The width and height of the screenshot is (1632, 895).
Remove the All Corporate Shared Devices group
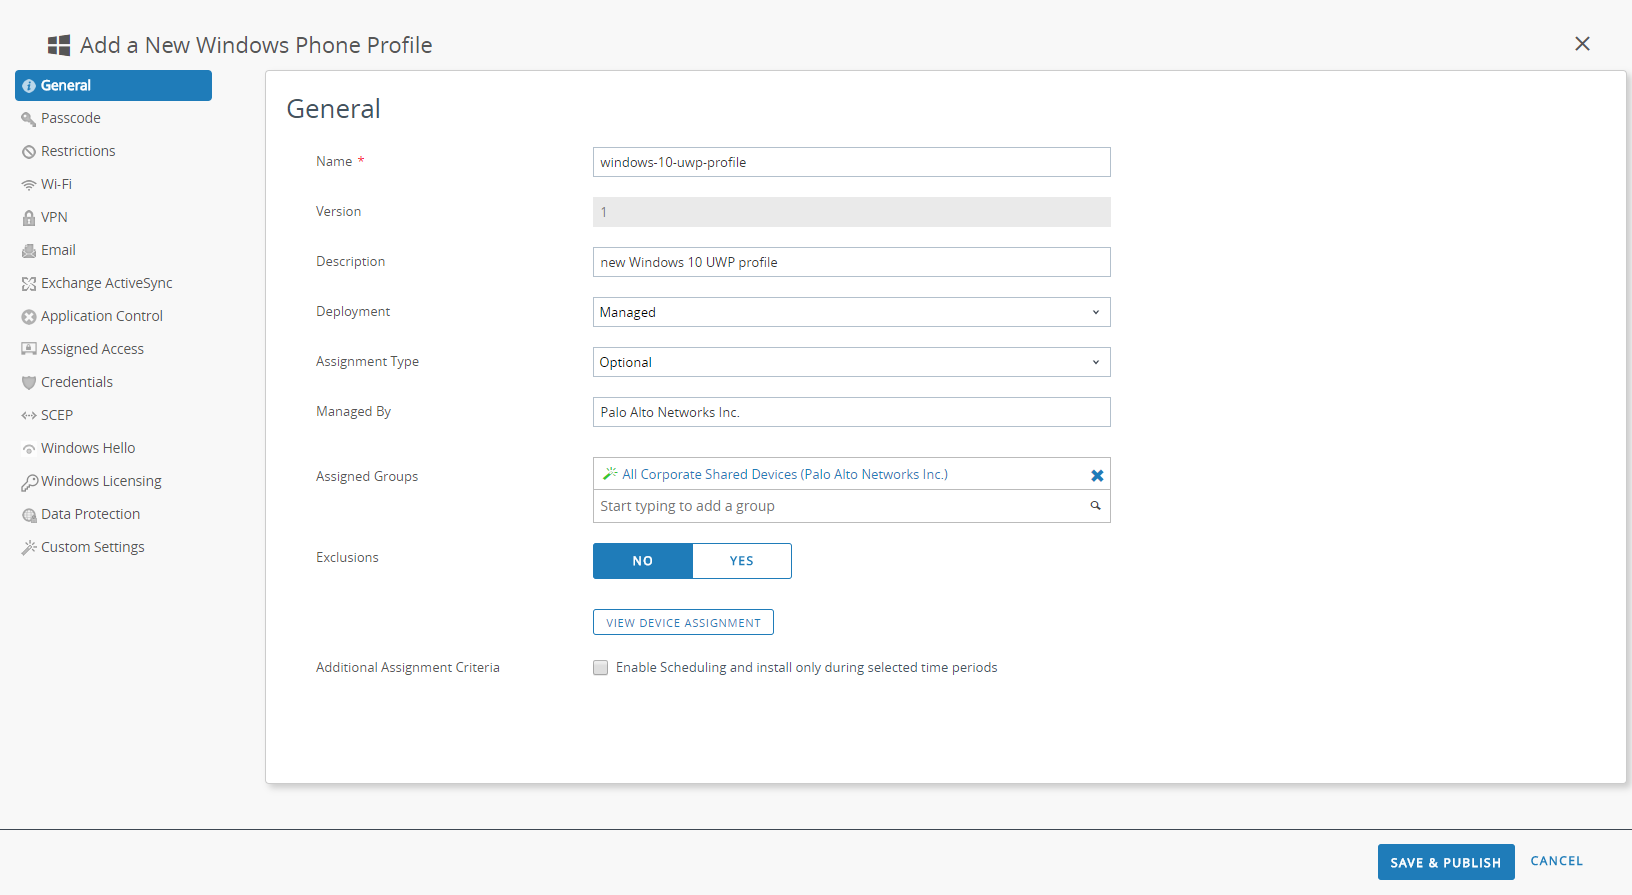1097,475
